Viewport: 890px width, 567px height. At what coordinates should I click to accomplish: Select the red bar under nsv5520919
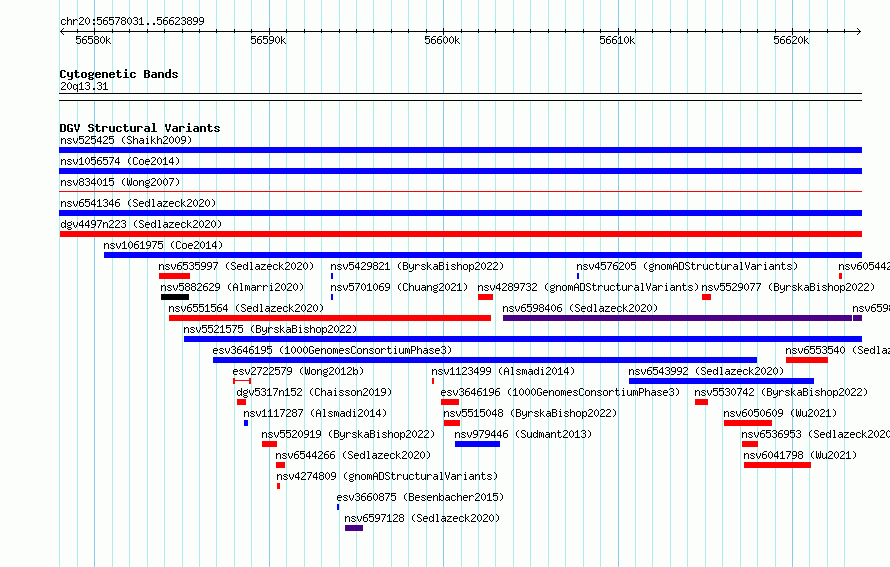[x=270, y=444]
